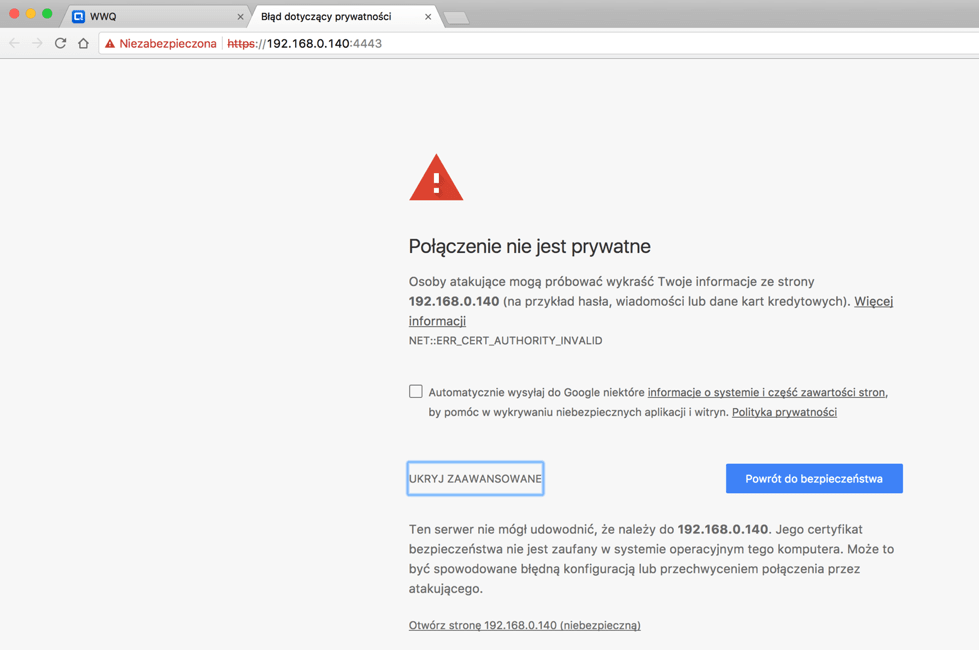Close the WWQ tab
979x650 pixels.
pyautogui.click(x=240, y=17)
